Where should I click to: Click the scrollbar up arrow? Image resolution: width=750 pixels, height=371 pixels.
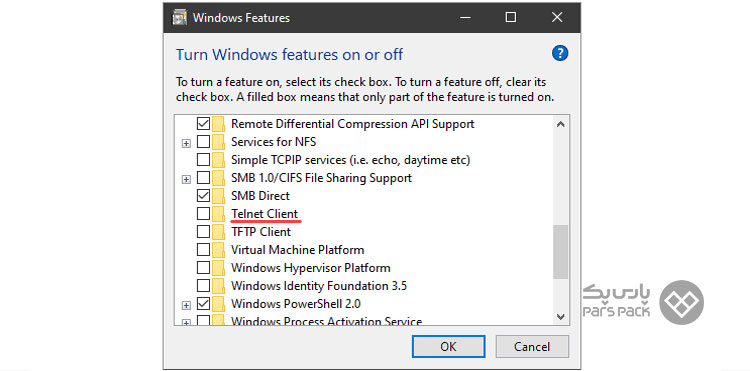[561, 124]
